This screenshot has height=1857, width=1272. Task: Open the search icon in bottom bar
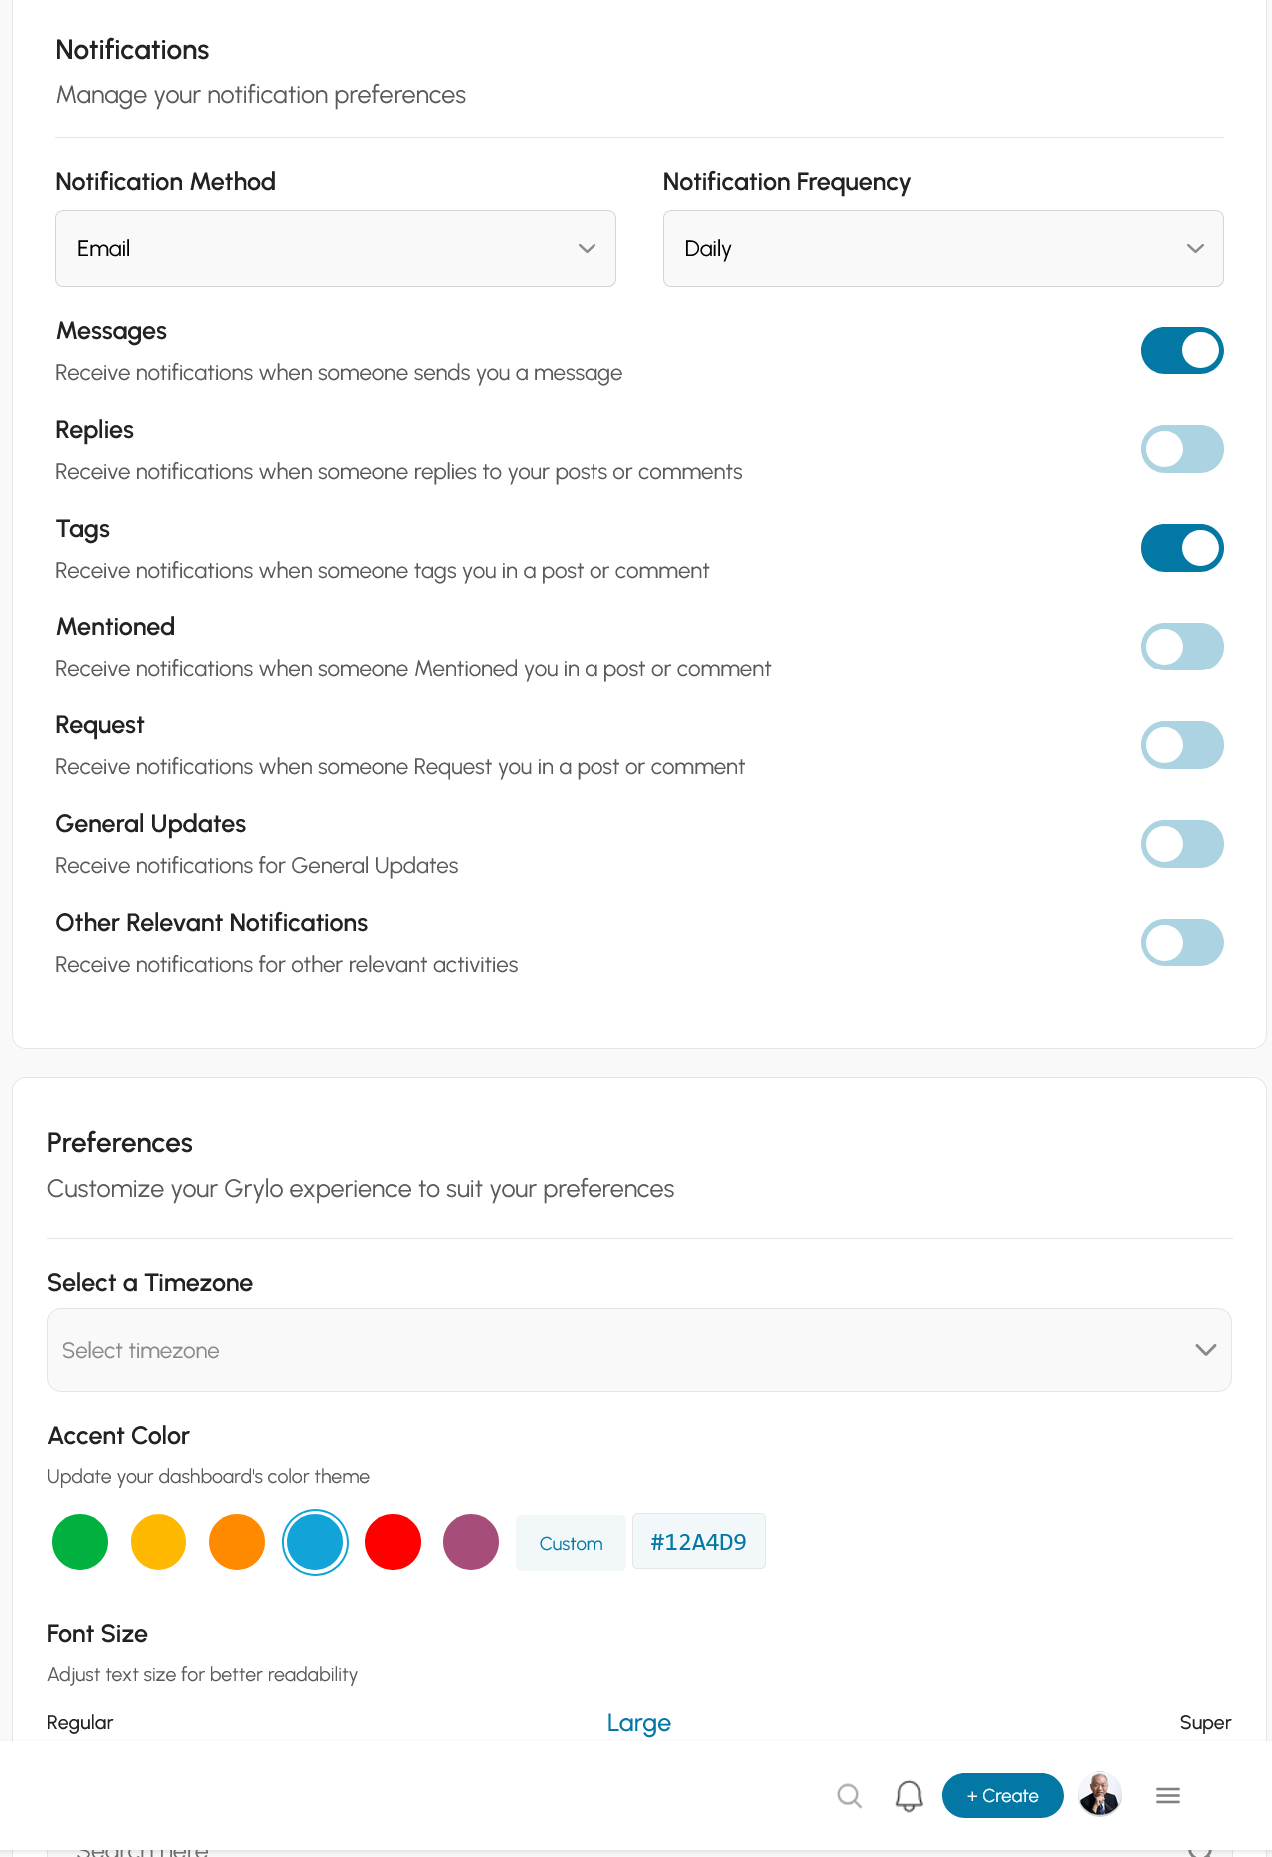pyautogui.click(x=849, y=1795)
